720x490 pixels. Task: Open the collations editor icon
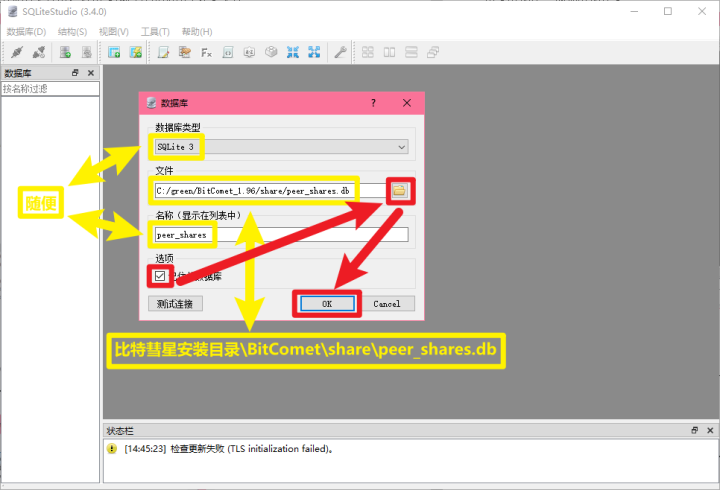[249, 52]
